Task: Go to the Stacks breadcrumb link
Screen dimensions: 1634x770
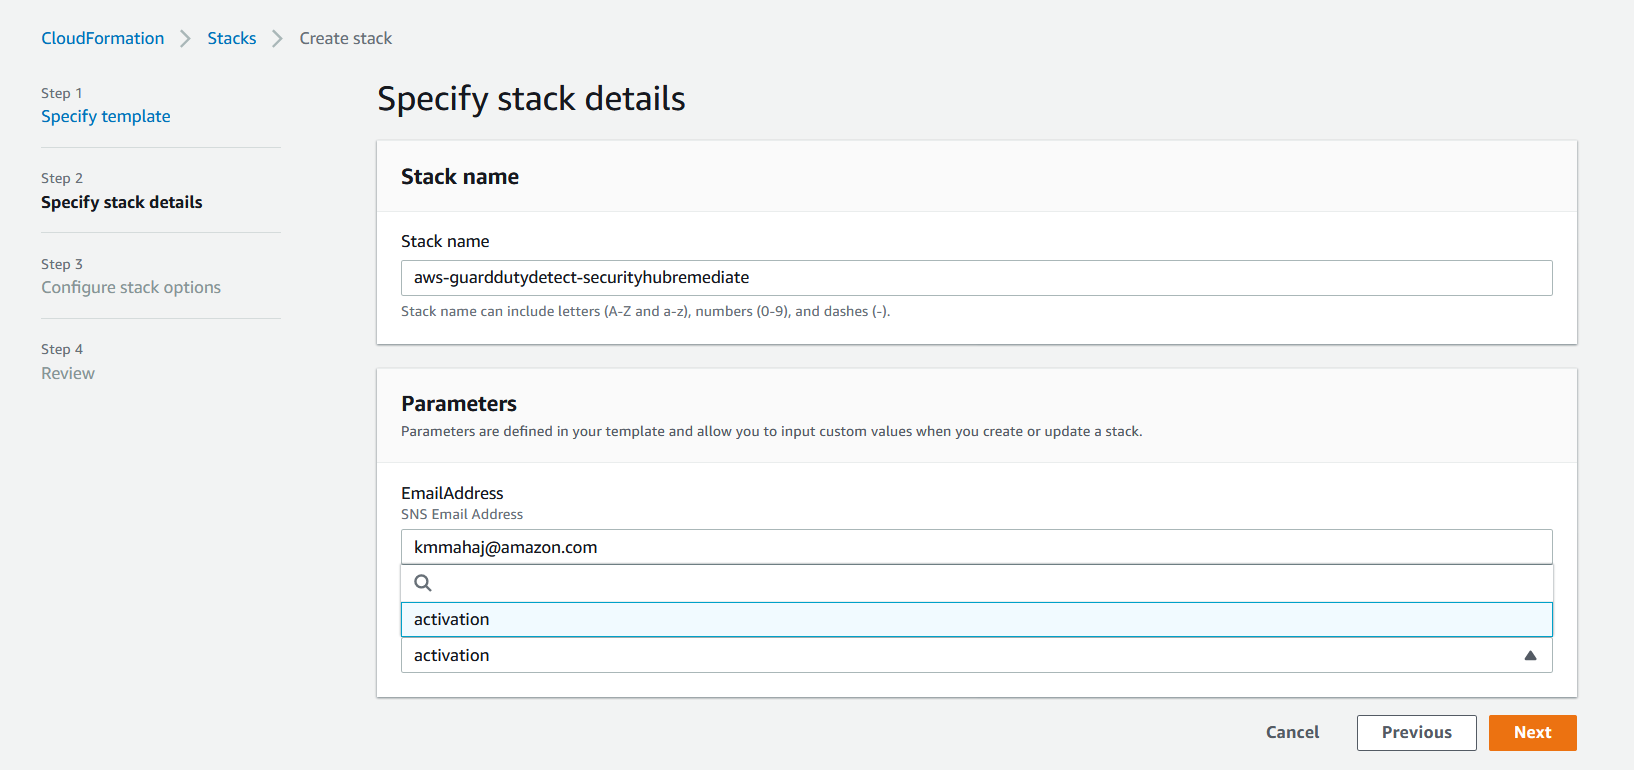Action: click(232, 38)
